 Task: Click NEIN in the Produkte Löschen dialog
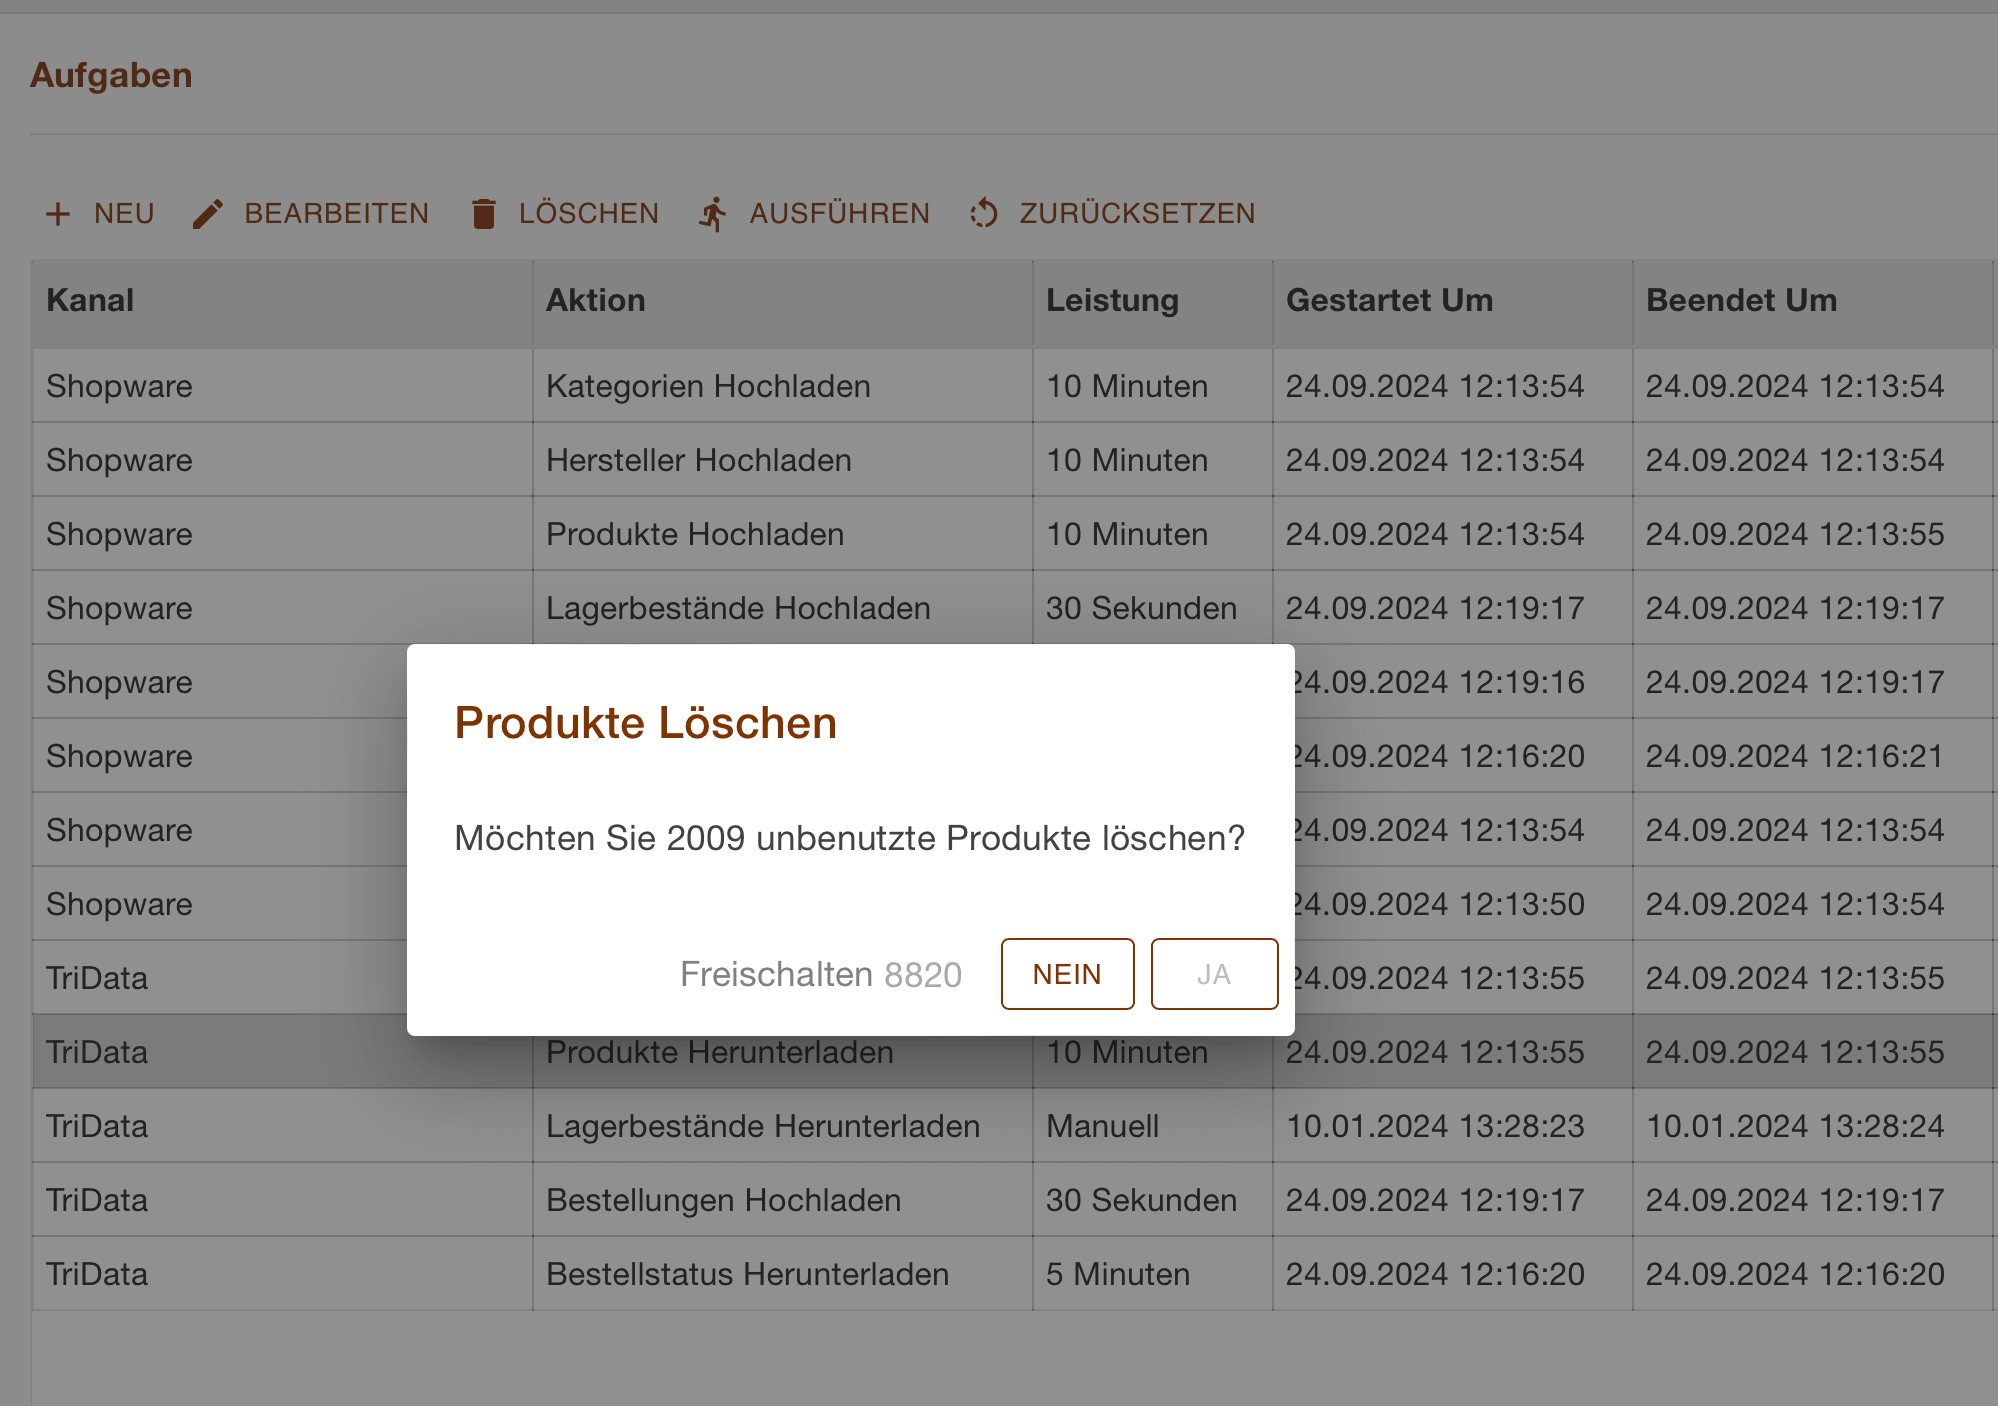tap(1067, 974)
